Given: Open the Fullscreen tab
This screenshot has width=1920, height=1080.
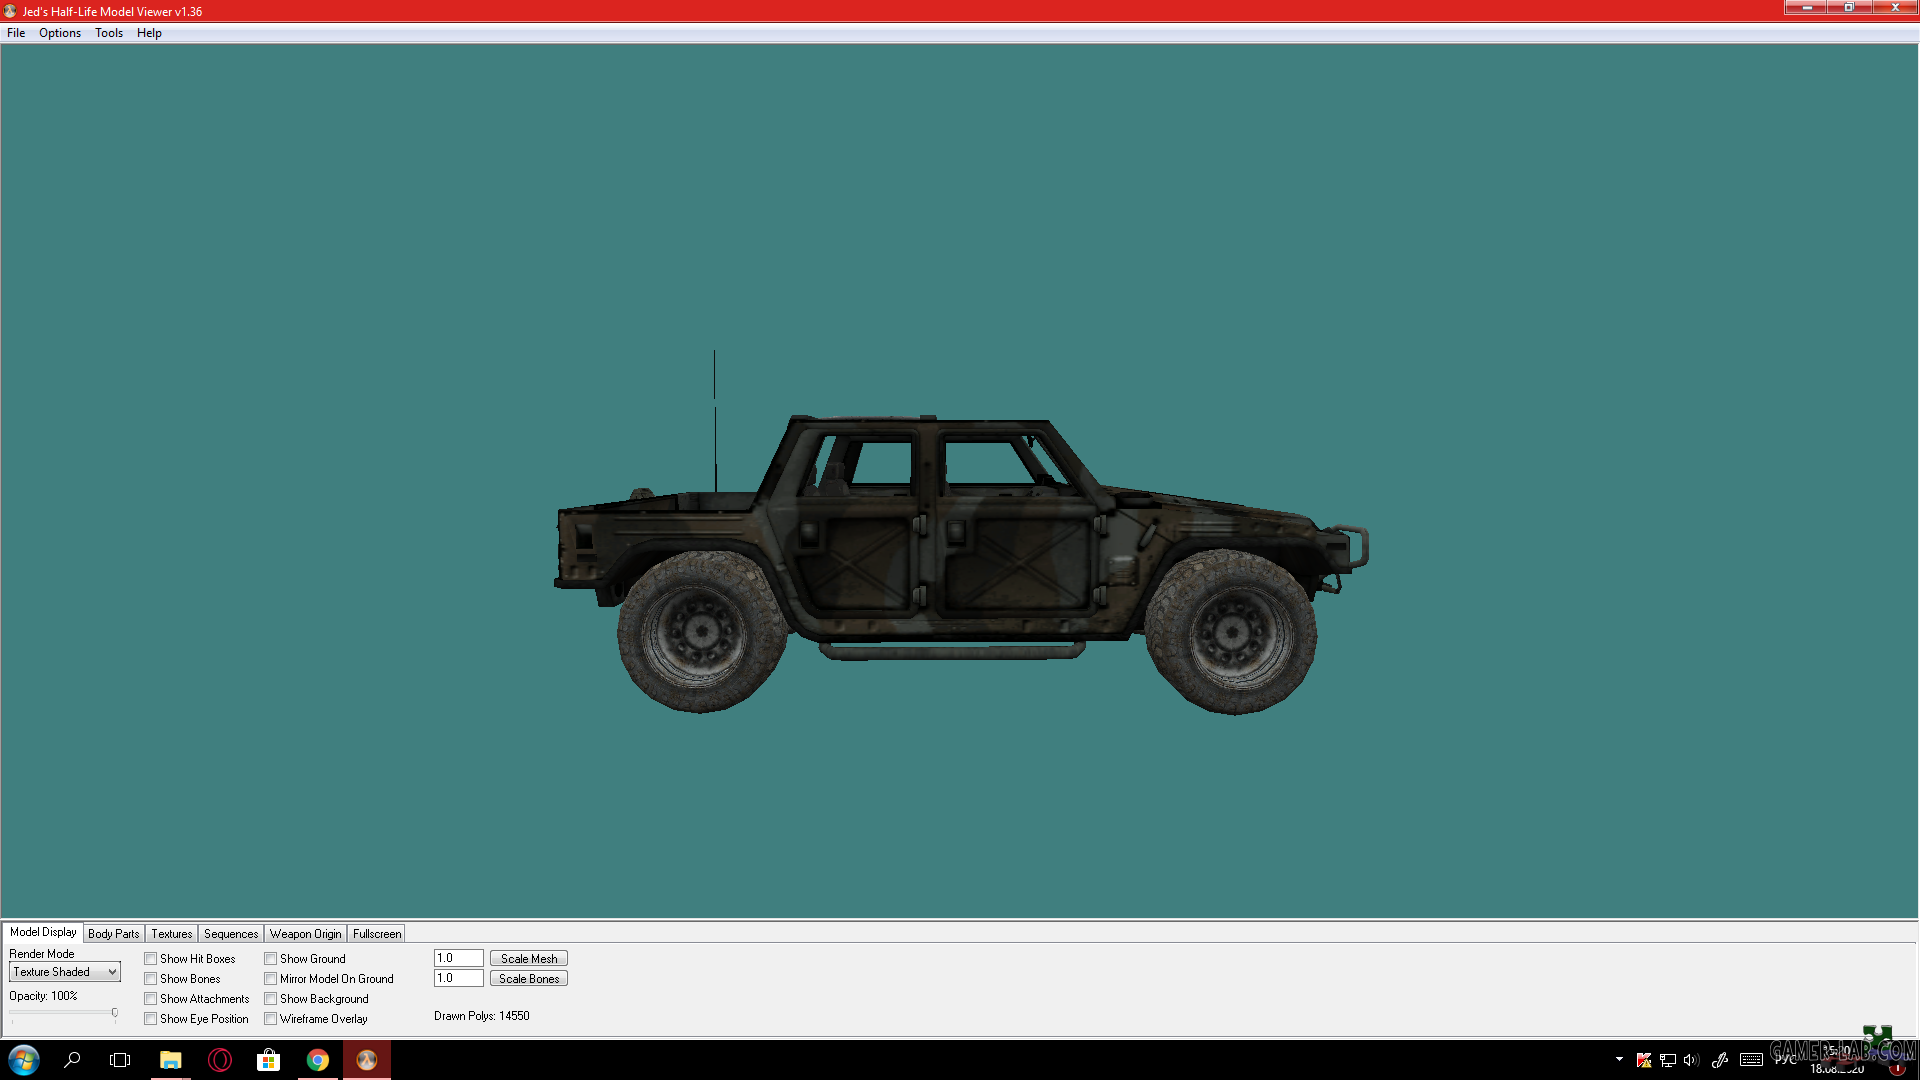Looking at the screenshot, I should [x=377, y=934].
